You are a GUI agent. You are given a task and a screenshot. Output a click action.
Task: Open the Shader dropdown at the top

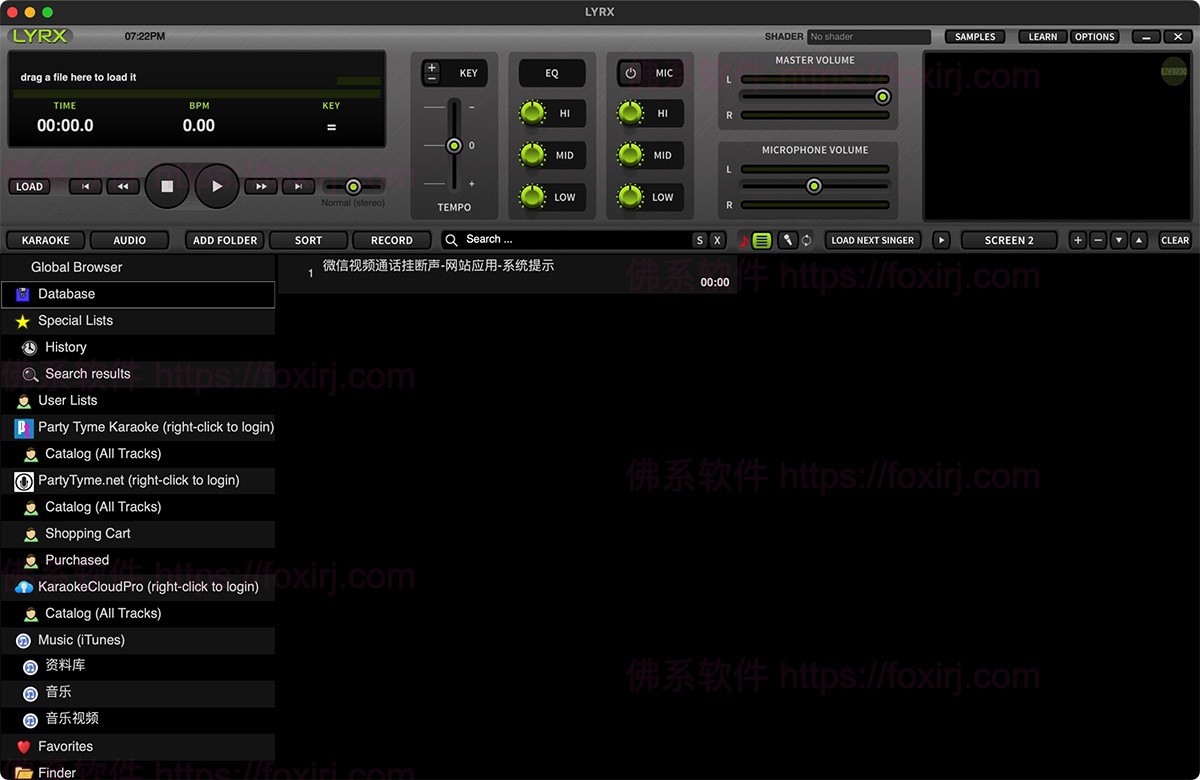pos(869,36)
